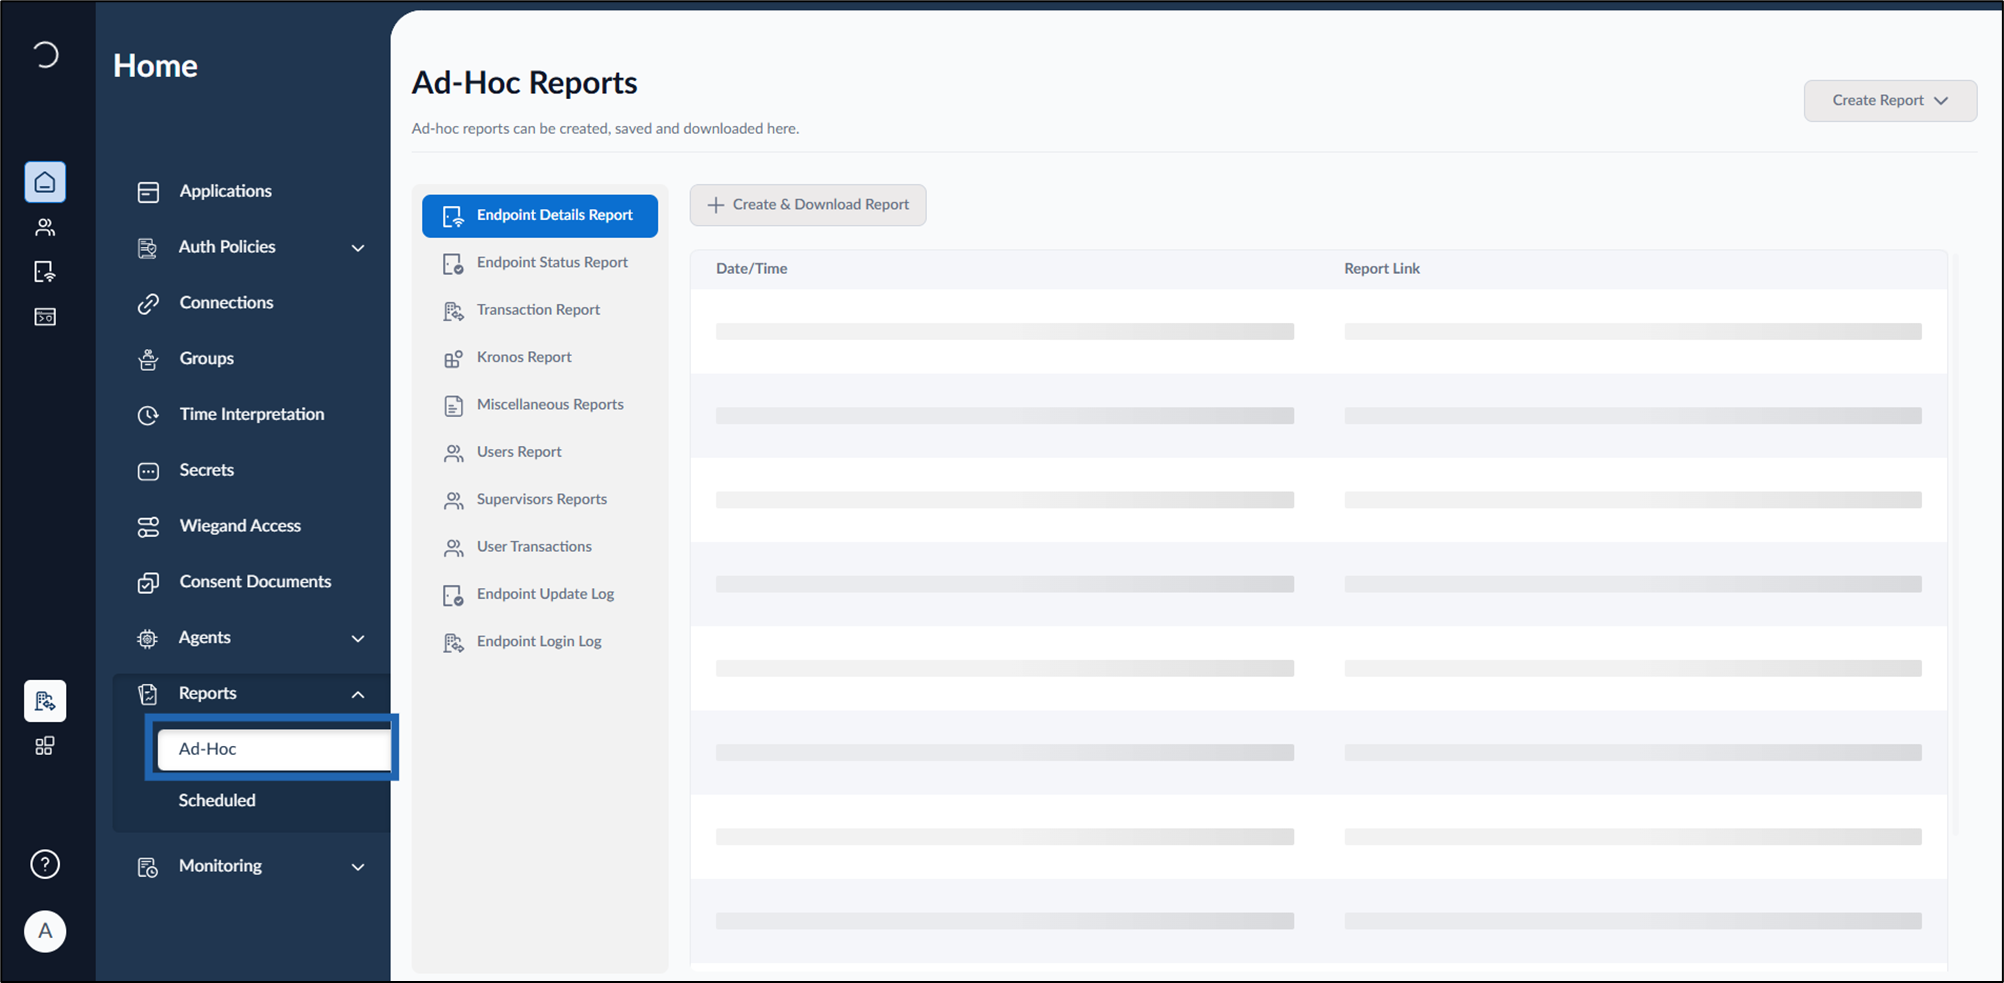Open the Create Report dropdown

pyautogui.click(x=1890, y=101)
